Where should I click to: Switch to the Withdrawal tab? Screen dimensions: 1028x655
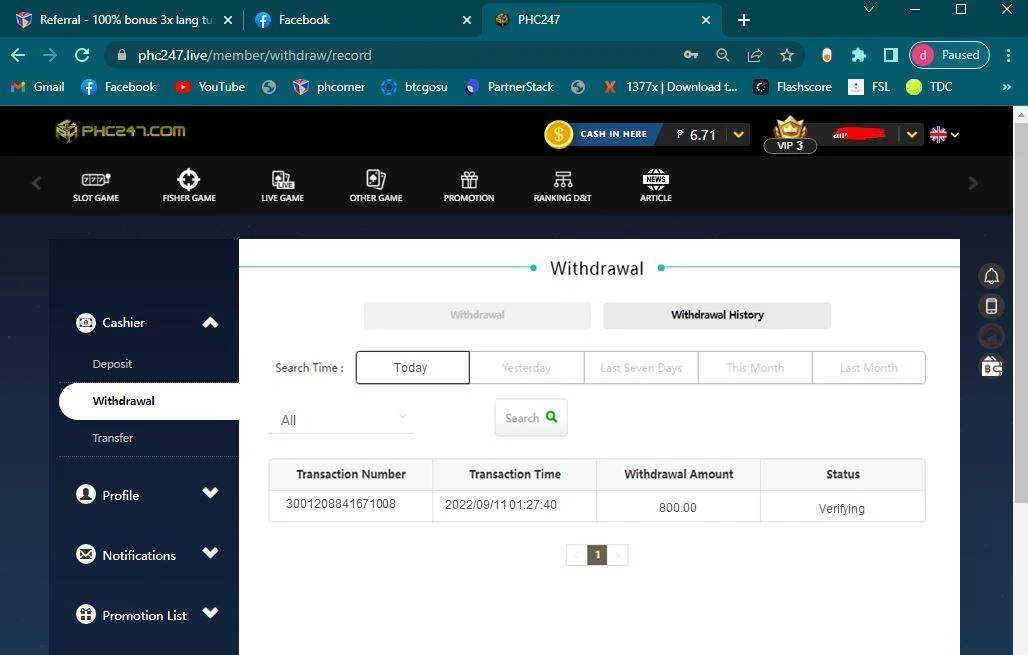tap(477, 315)
